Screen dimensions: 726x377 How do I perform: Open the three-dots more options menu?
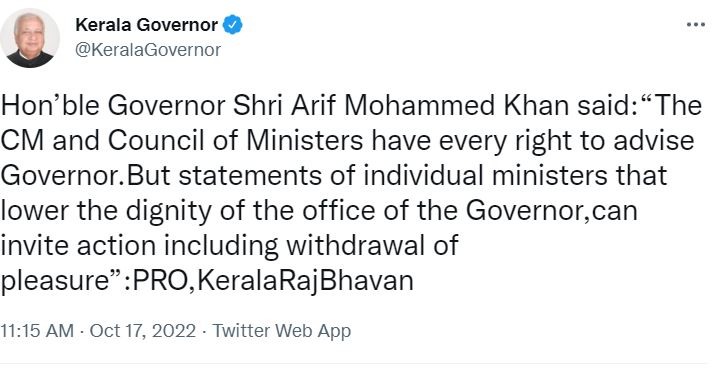[695, 25]
